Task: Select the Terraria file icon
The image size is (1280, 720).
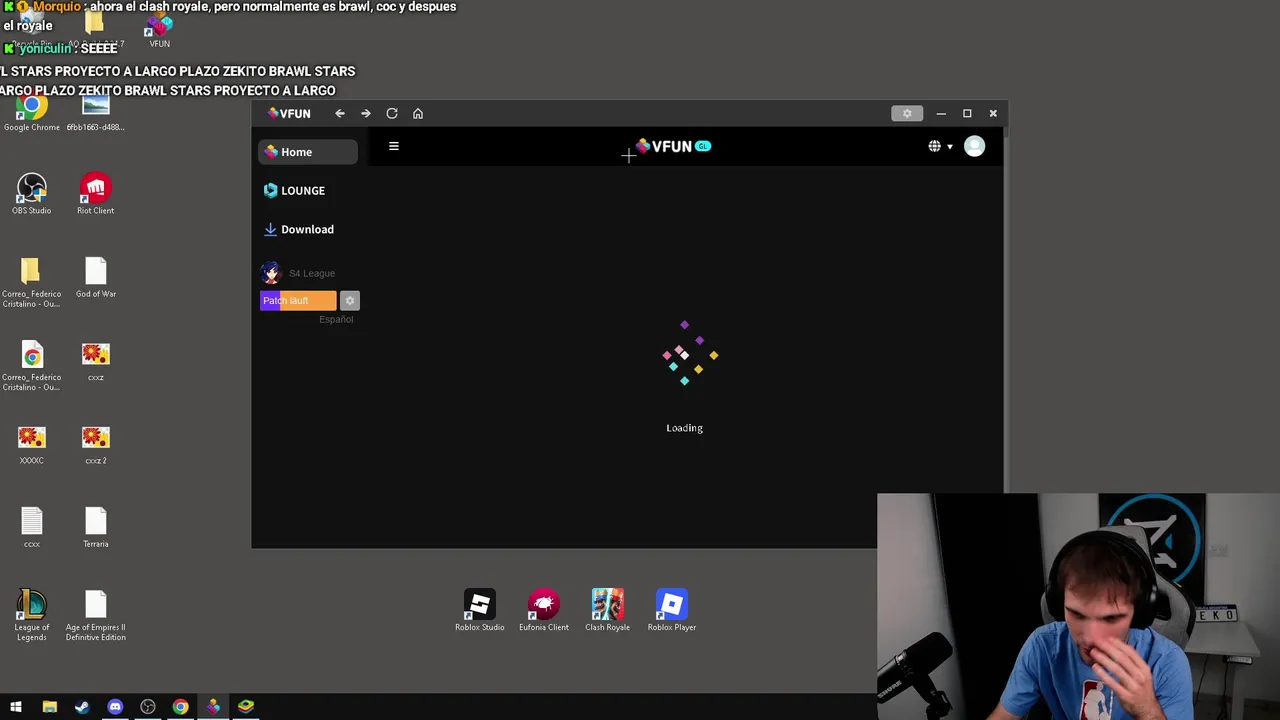Action: [x=96, y=528]
